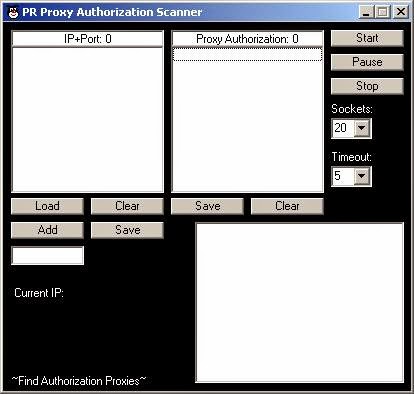This screenshot has height=394, width=414.
Task: Click the large log output box
Action: pyautogui.click(x=299, y=302)
